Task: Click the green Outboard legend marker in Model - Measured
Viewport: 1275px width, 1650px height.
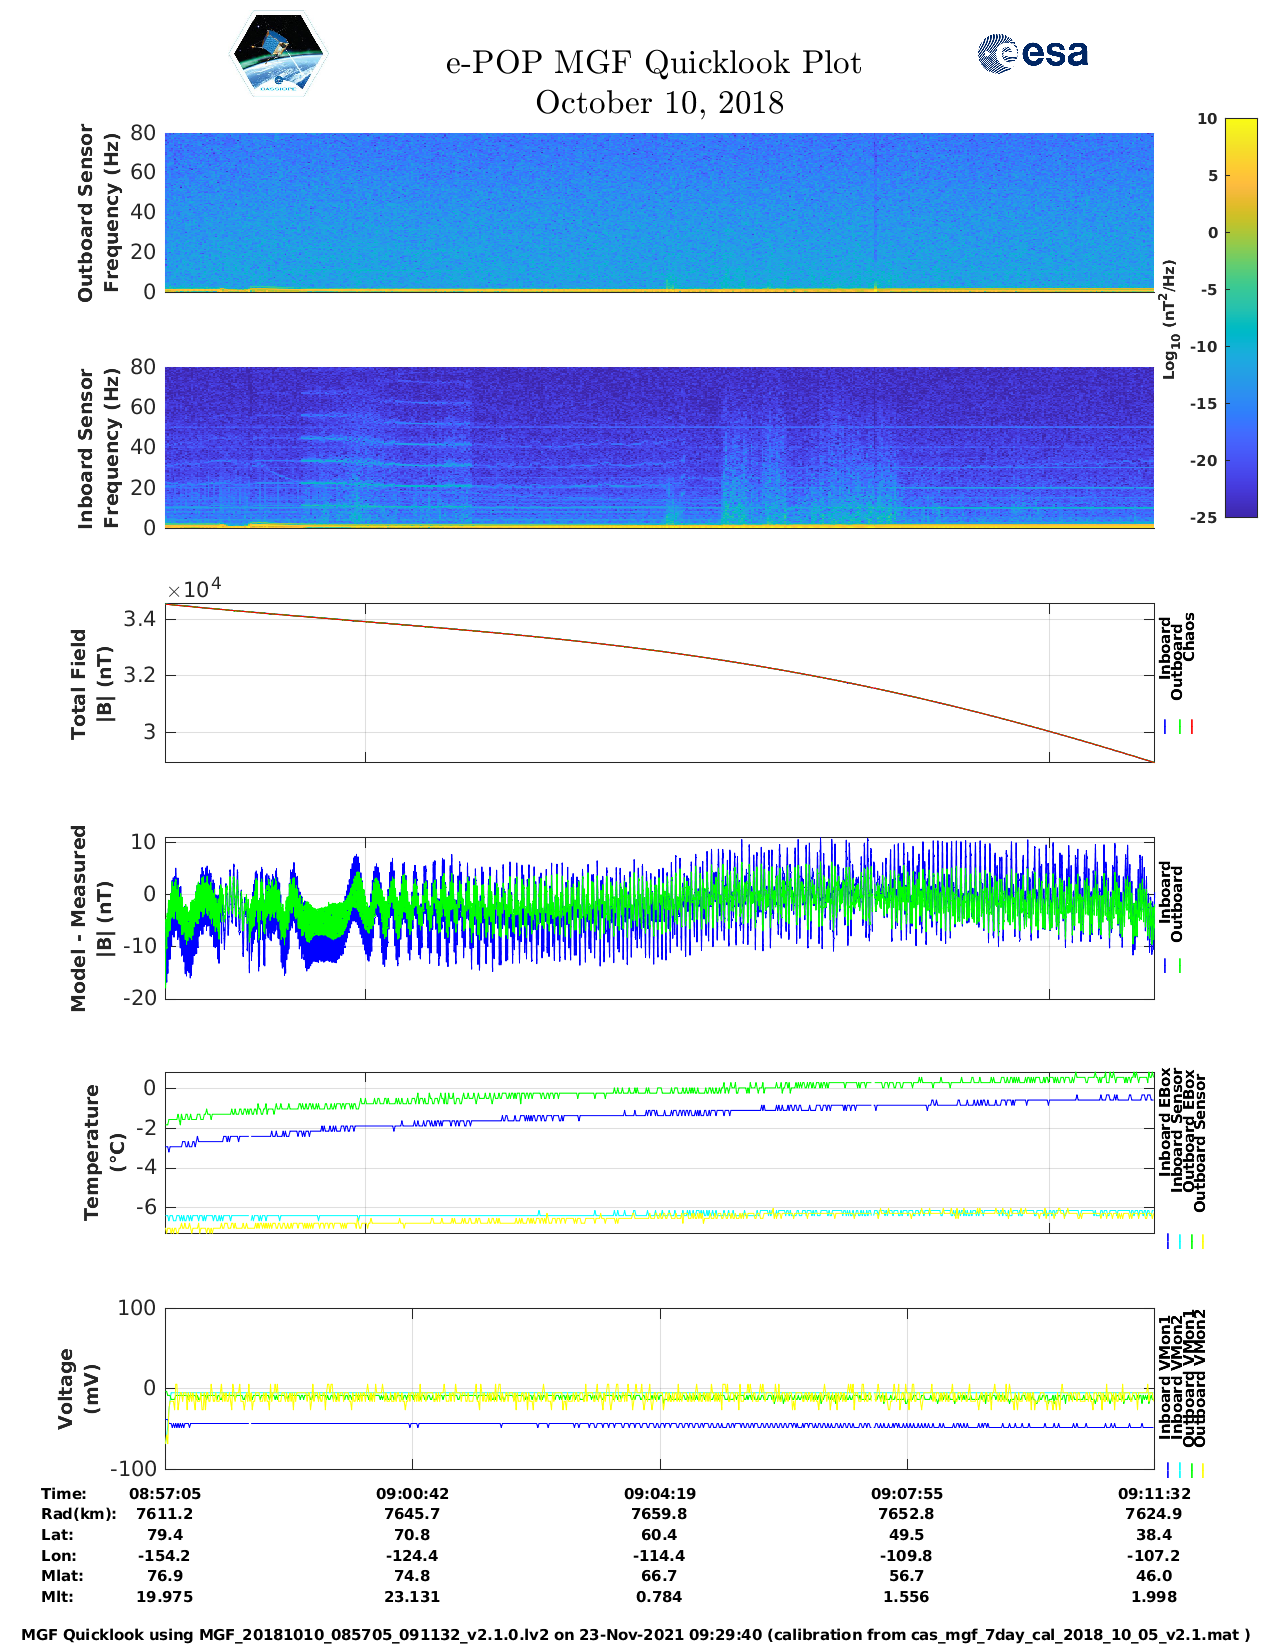Action: point(1180,966)
